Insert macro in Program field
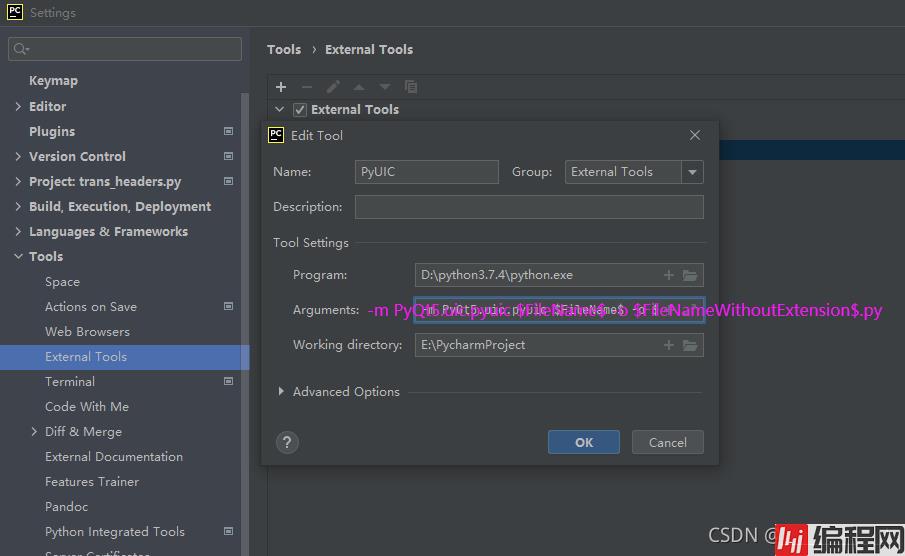The width and height of the screenshot is (905, 556). (669, 275)
